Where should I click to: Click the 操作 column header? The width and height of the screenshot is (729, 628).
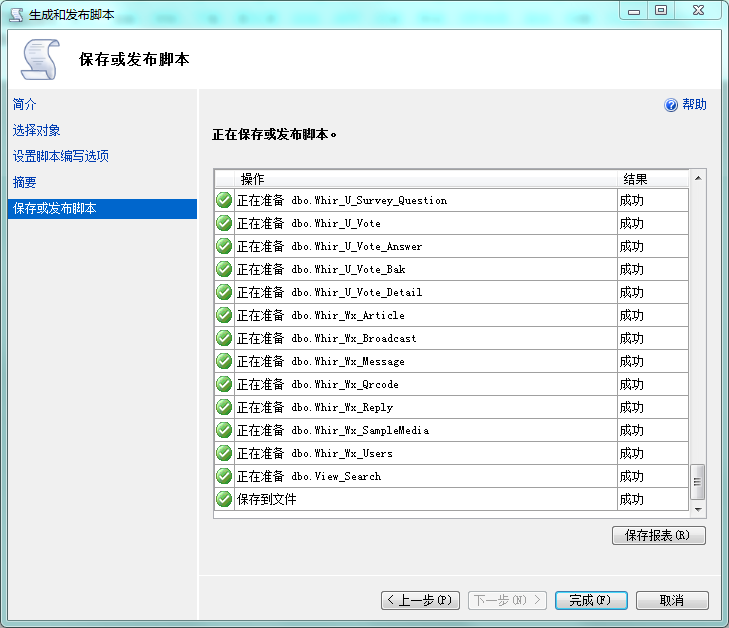(x=253, y=179)
